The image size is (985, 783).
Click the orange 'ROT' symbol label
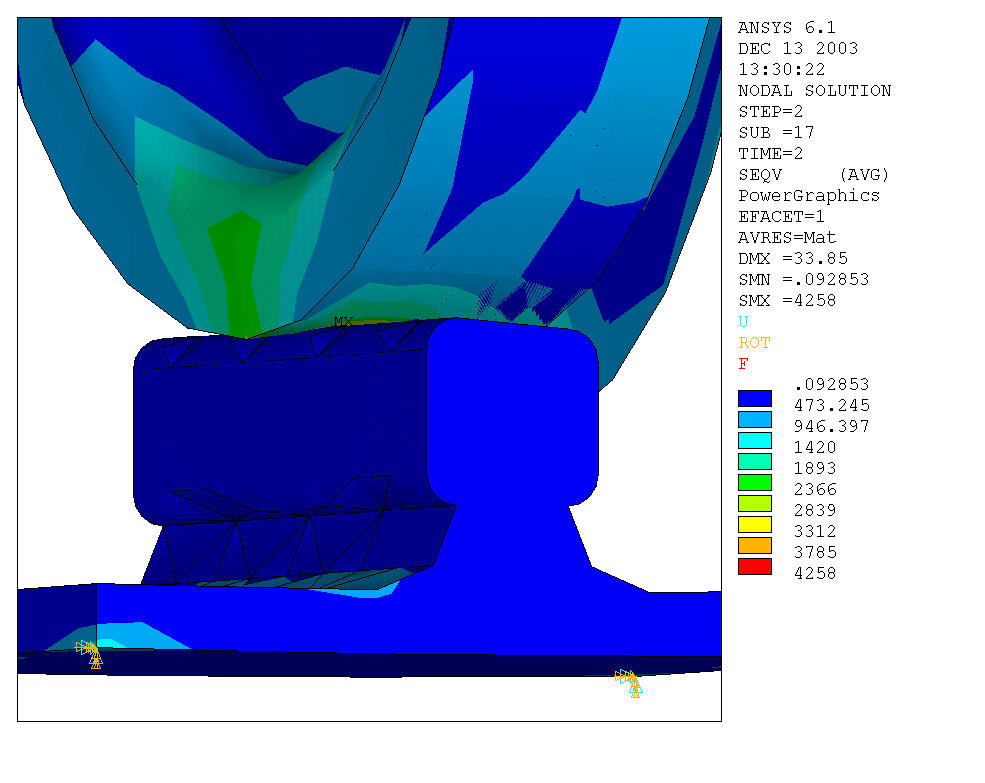point(754,342)
